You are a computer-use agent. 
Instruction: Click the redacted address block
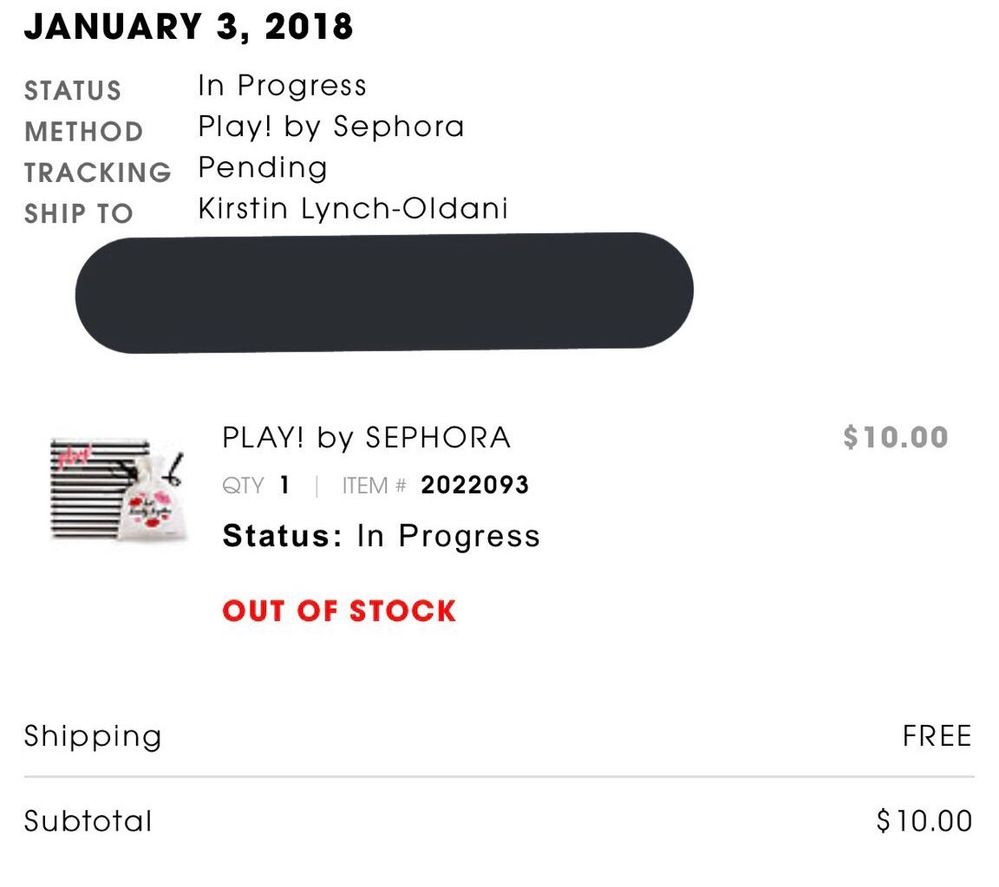pos(384,292)
